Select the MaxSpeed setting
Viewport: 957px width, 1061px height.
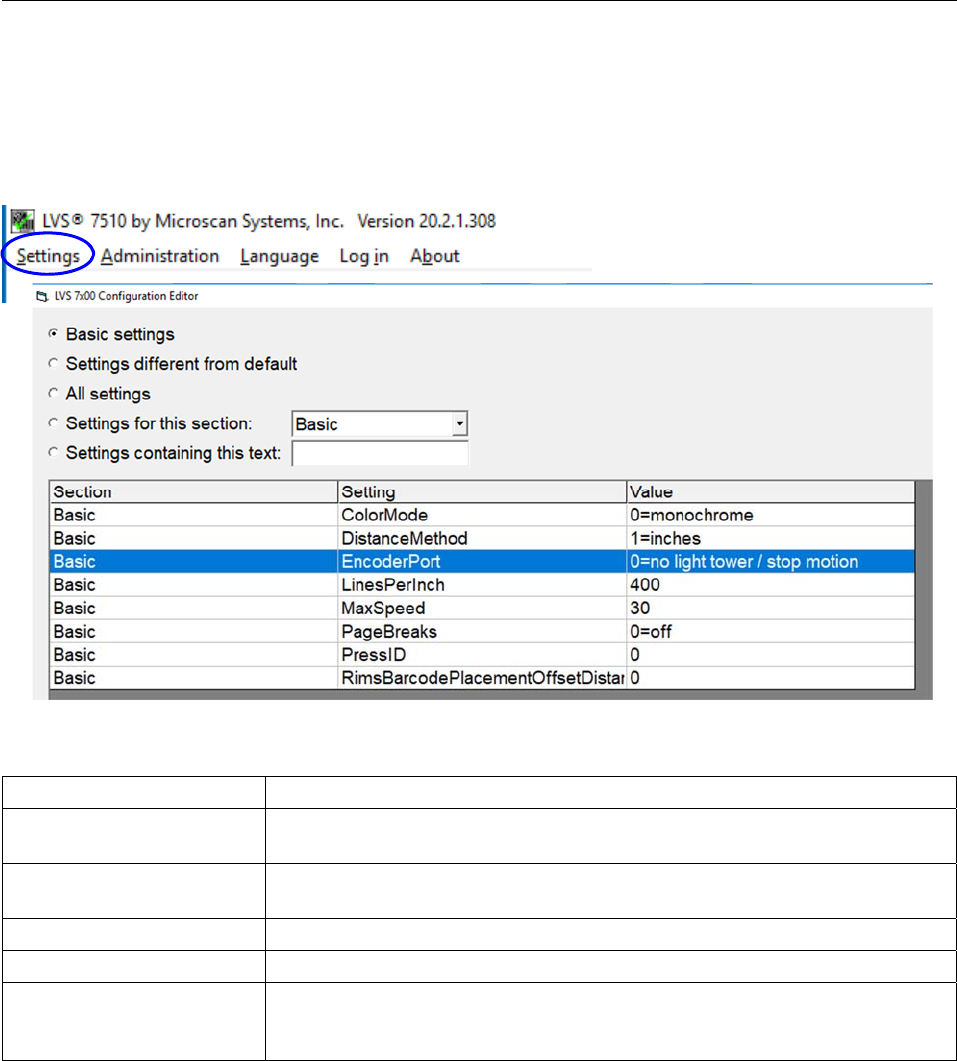click(x=482, y=608)
